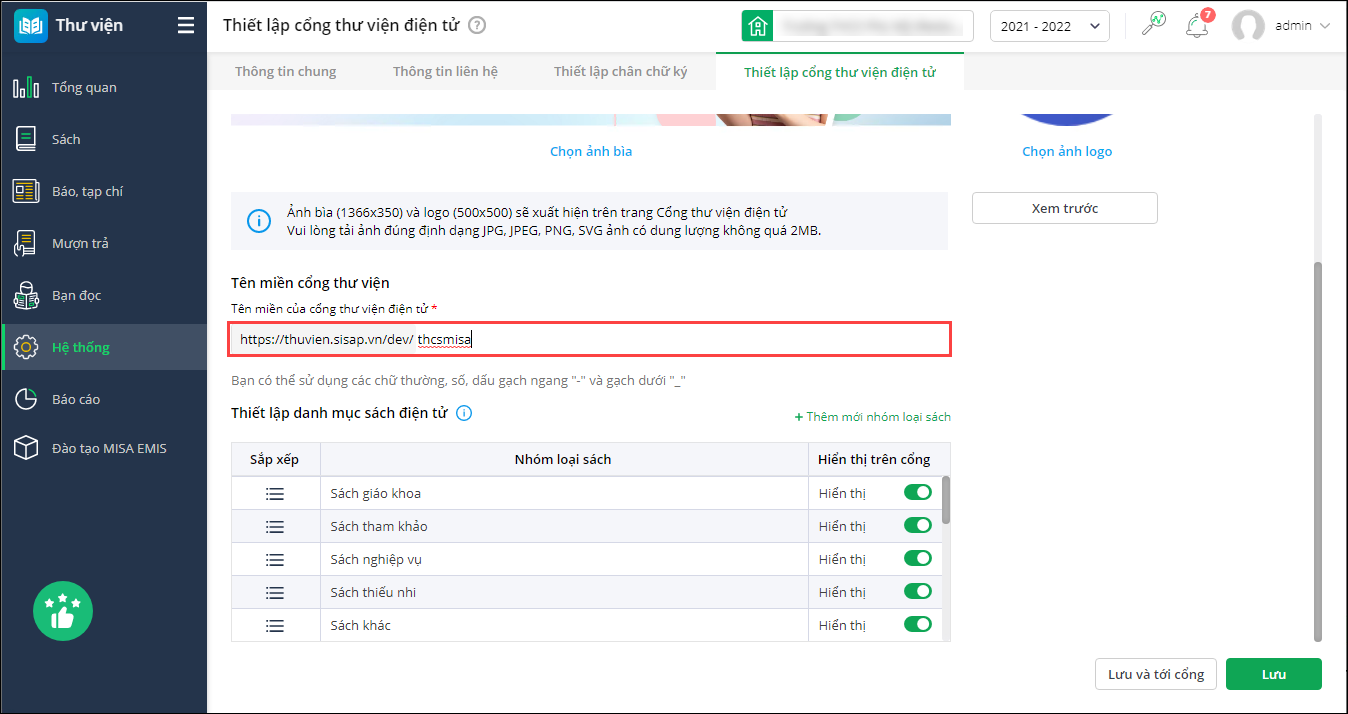Open help icon beside page title
1348x714 pixels.
[477, 25]
